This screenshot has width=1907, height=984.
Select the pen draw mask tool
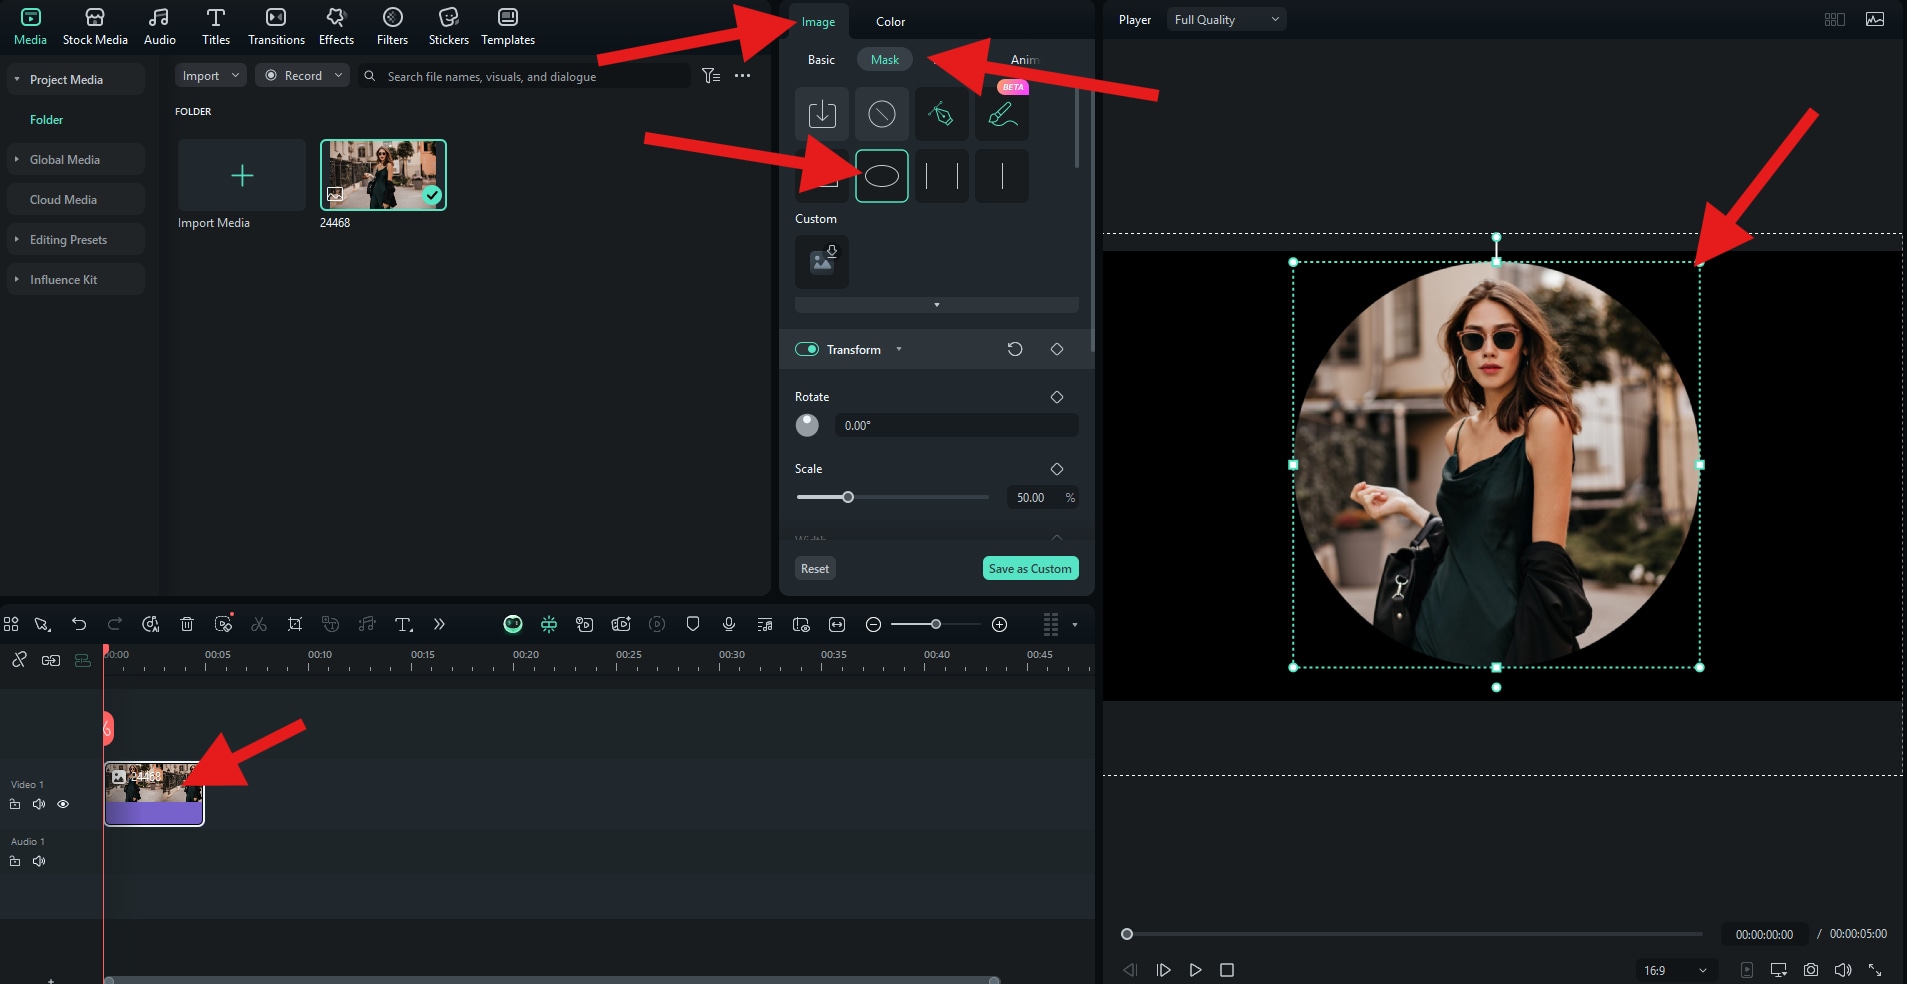click(x=942, y=114)
